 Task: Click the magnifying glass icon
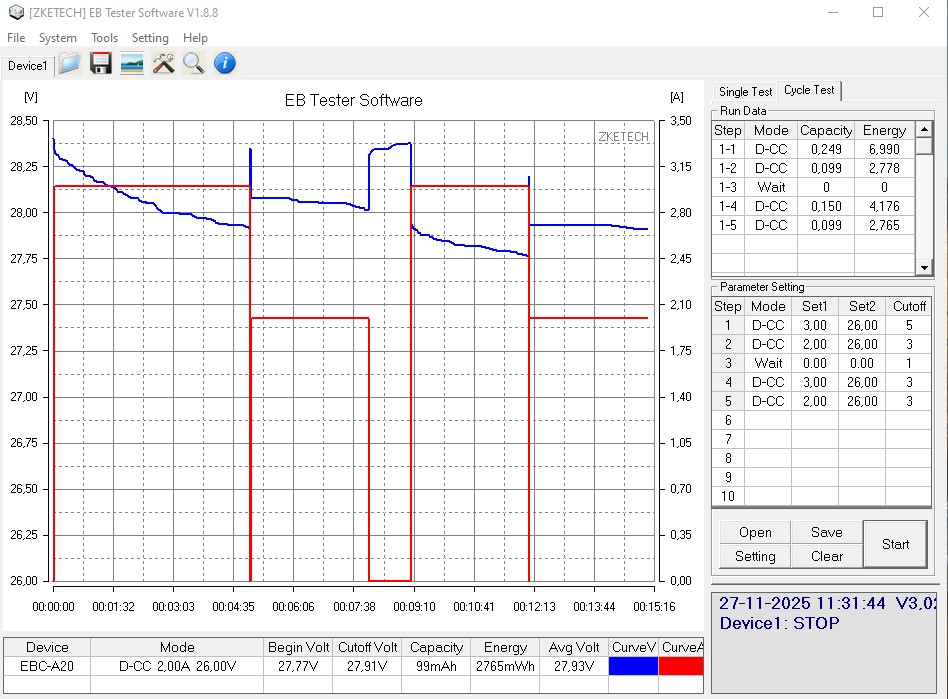point(193,64)
